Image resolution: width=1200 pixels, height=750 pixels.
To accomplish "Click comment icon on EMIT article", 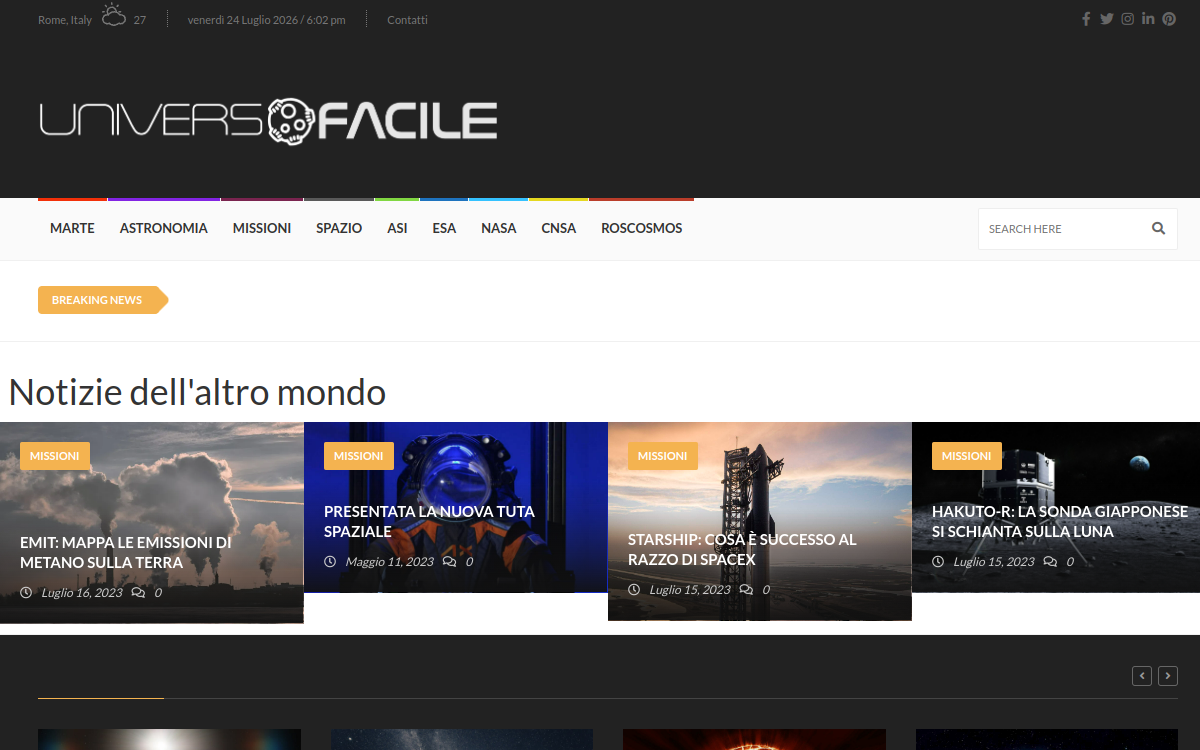I will coord(138,593).
